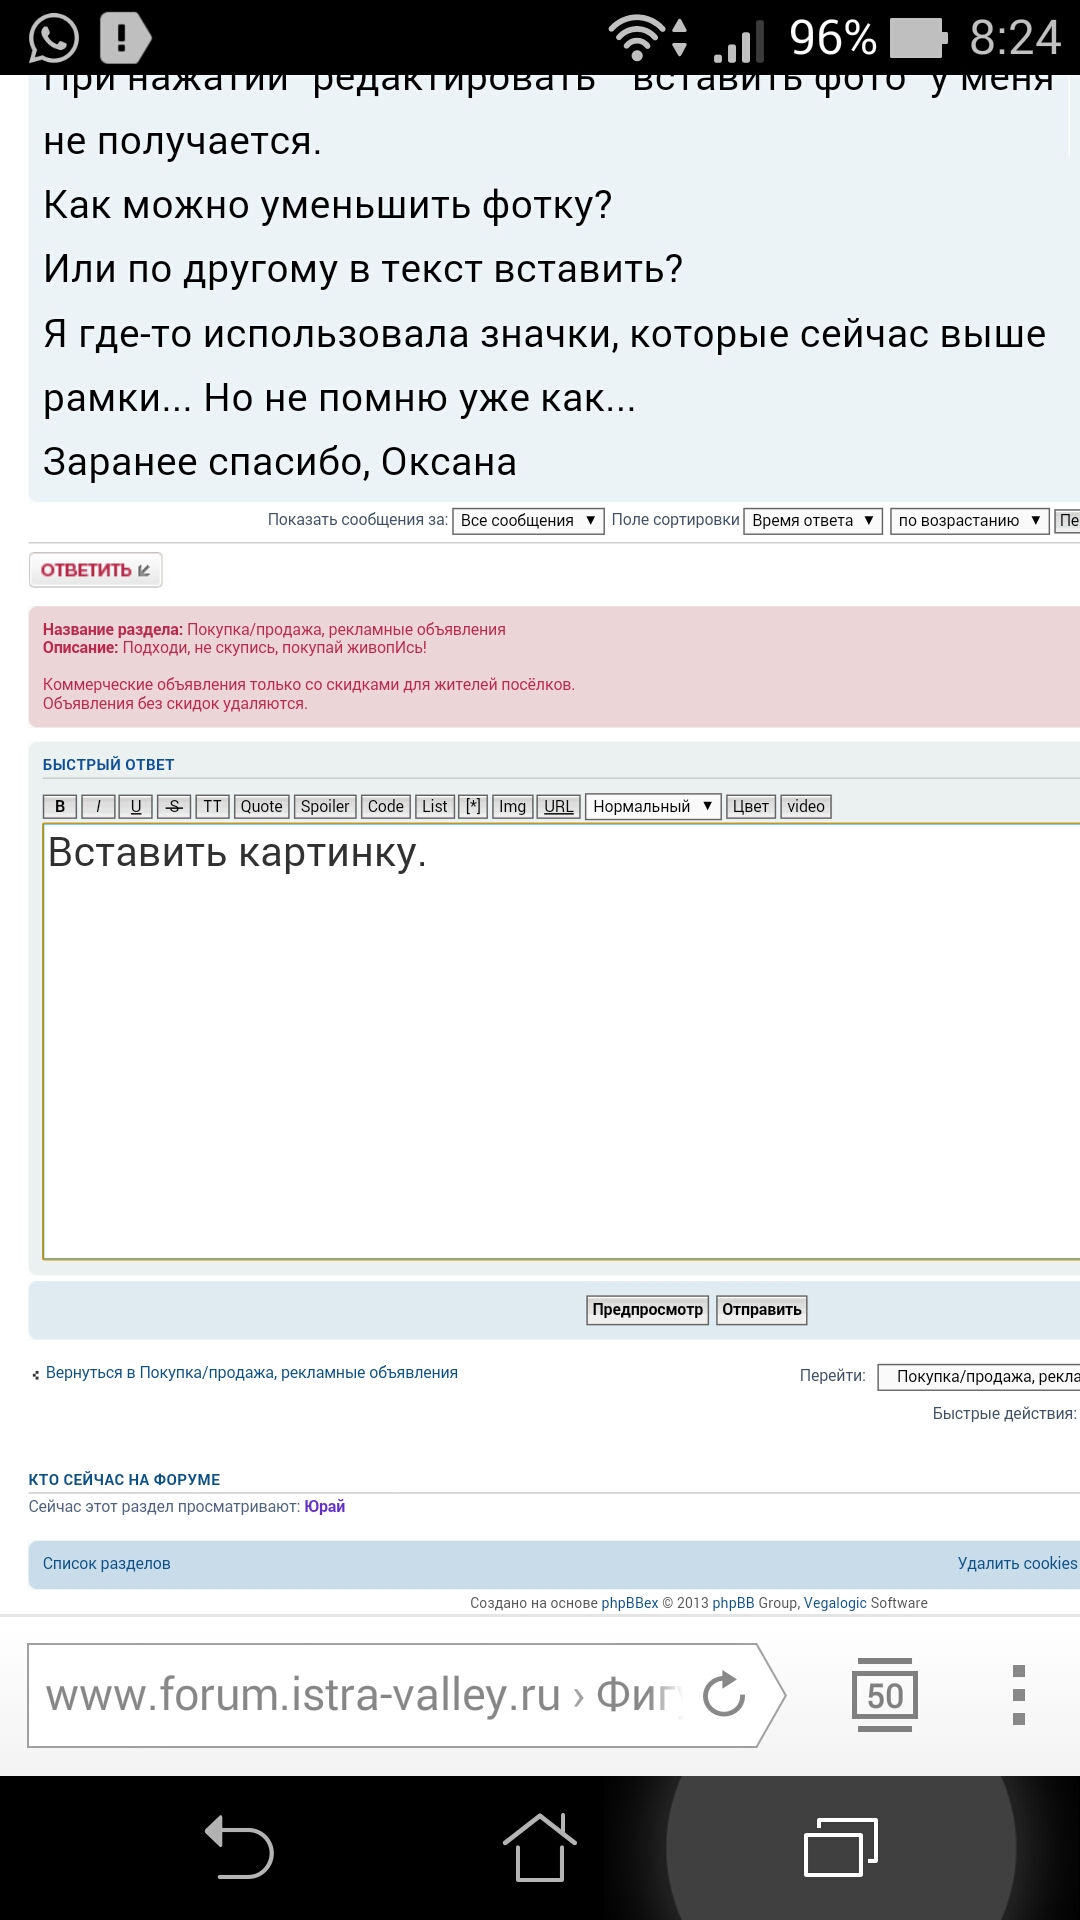Click the 'Предпросмотр' preview button
The image size is (1080, 1920).
point(647,1310)
